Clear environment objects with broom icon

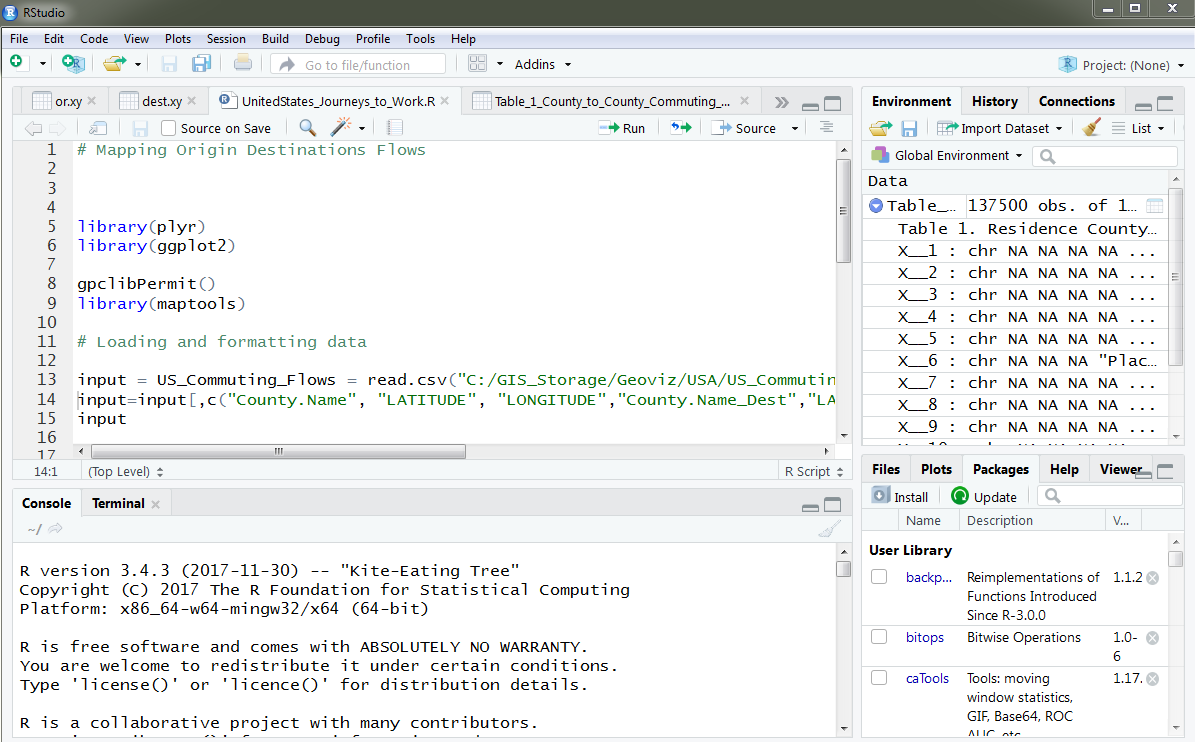click(1092, 128)
